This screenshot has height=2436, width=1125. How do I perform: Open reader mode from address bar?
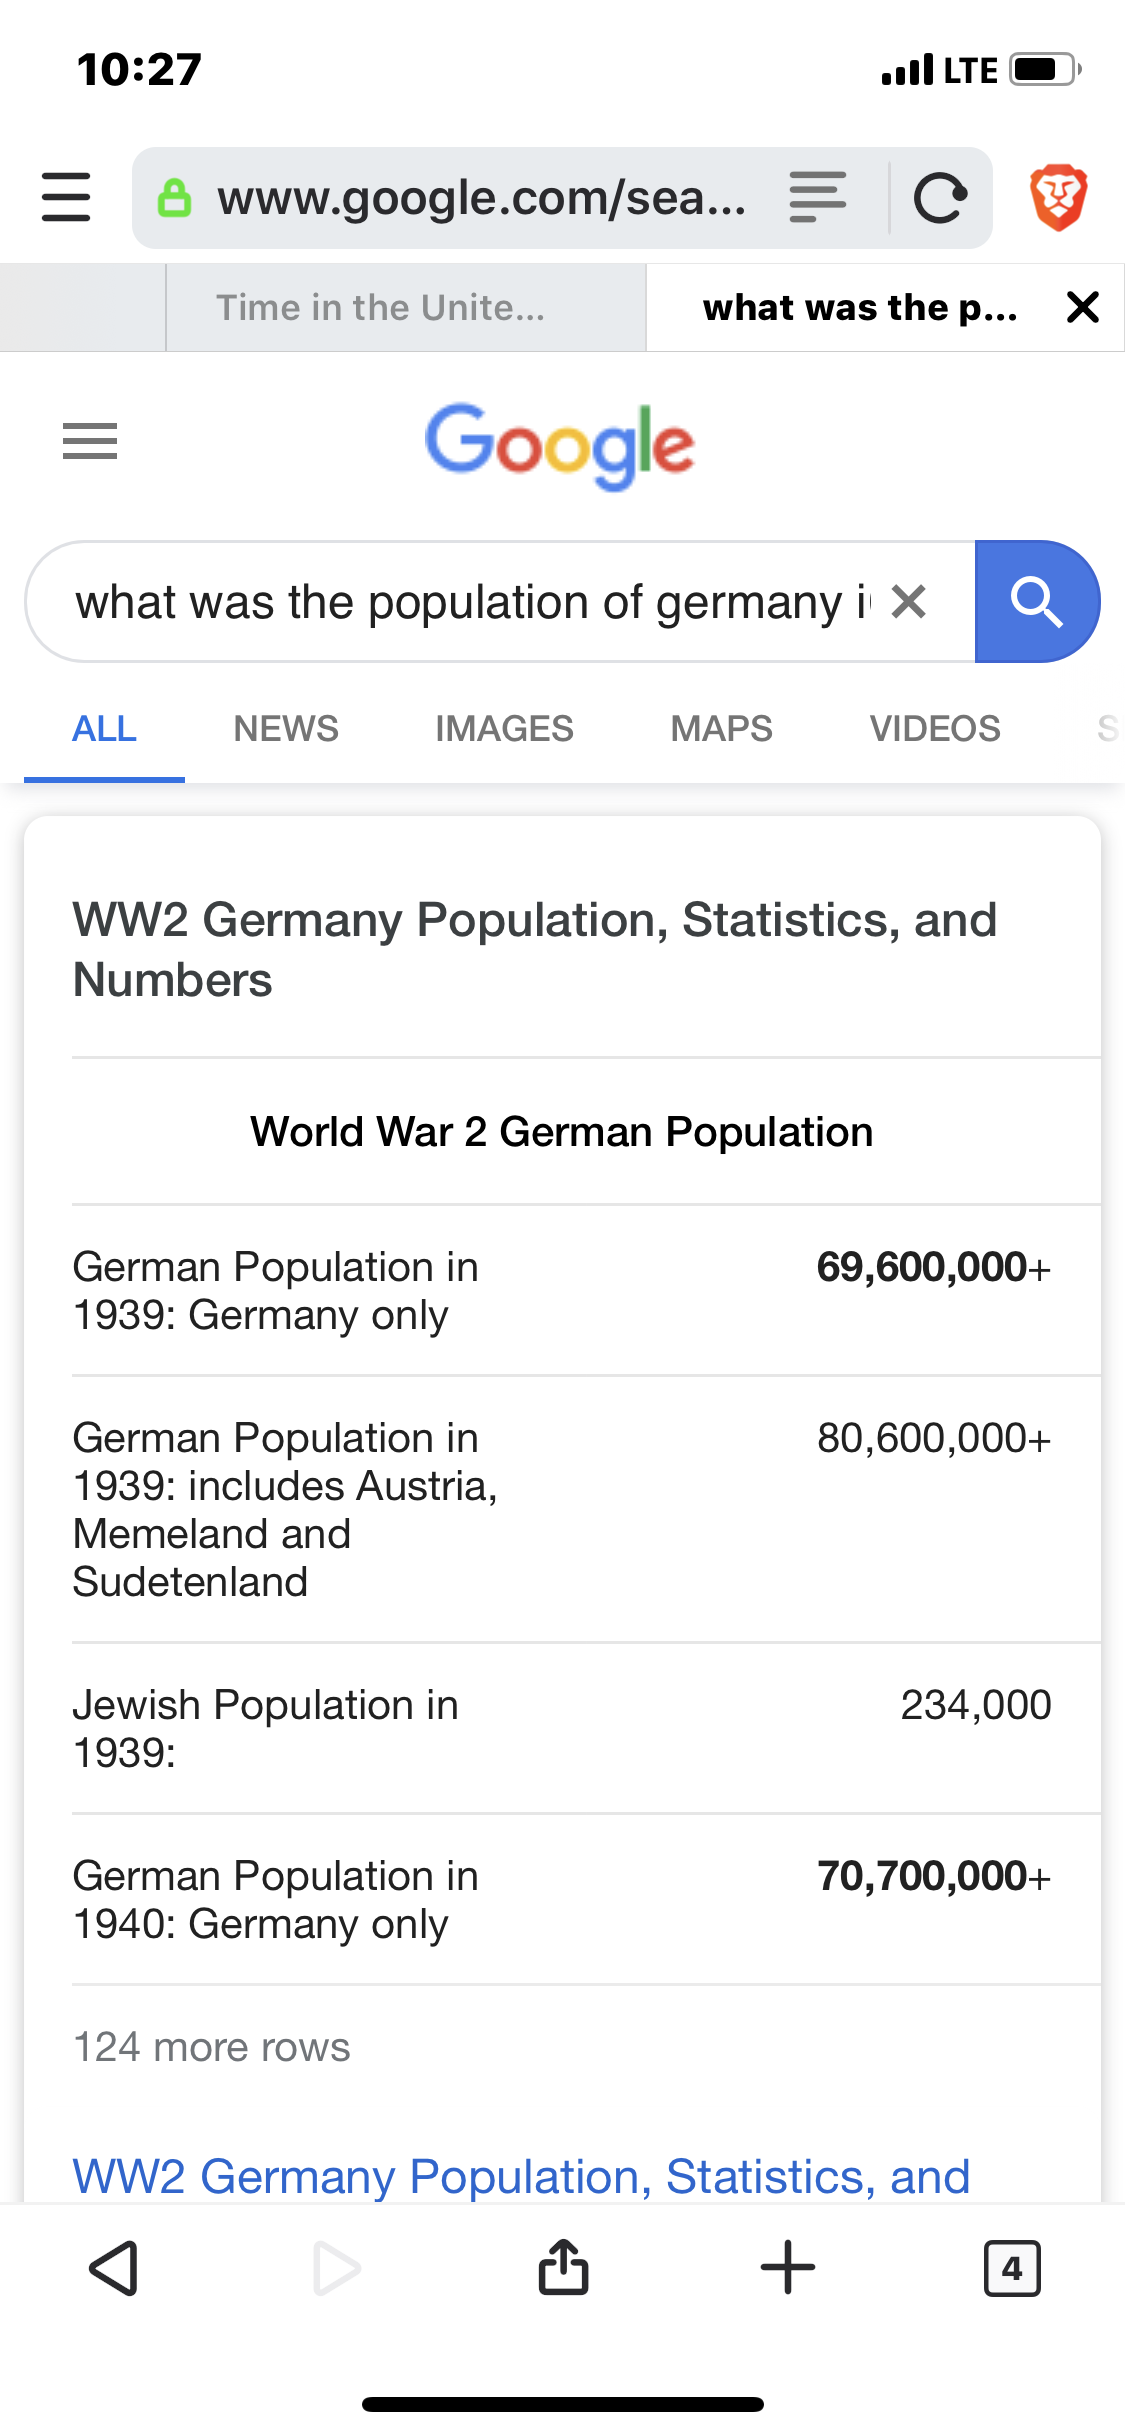click(817, 197)
